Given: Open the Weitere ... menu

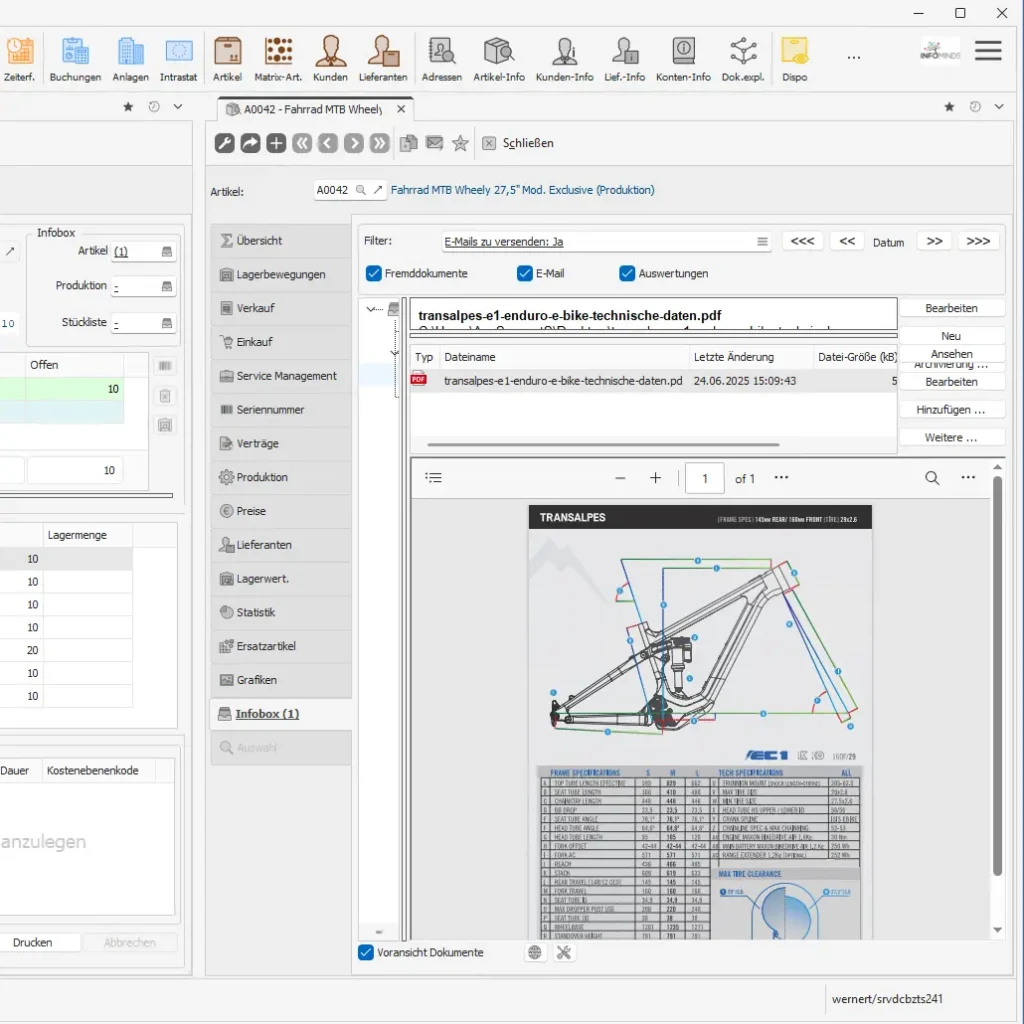Looking at the screenshot, I should click(x=951, y=438).
